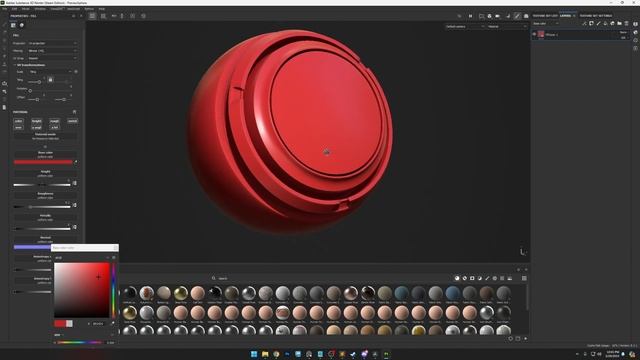The width and height of the screenshot is (640, 360).
Task: Open Steam from the taskbar
Action: point(353,354)
